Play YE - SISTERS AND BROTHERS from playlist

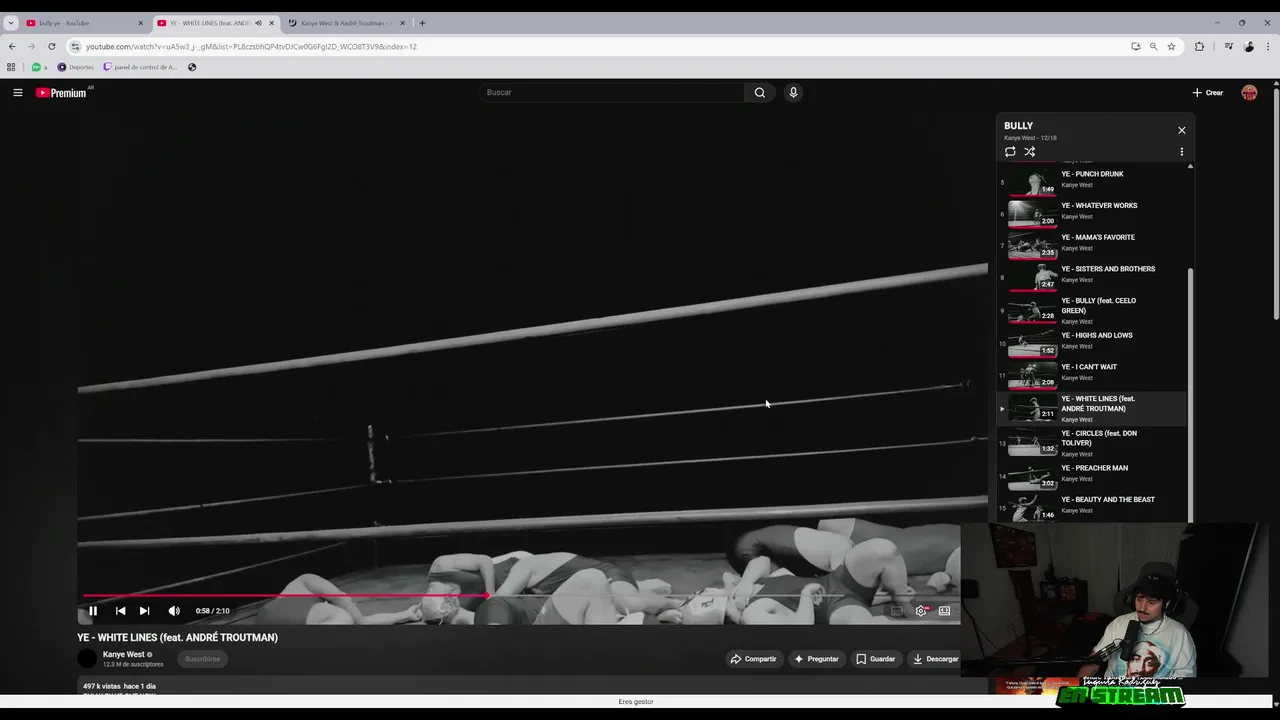(x=1092, y=275)
